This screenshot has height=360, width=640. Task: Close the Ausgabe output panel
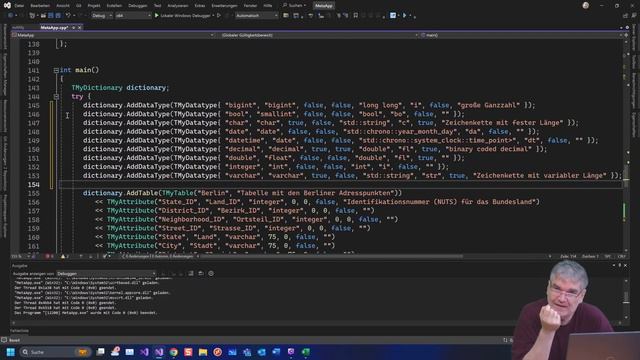(x=625, y=266)
